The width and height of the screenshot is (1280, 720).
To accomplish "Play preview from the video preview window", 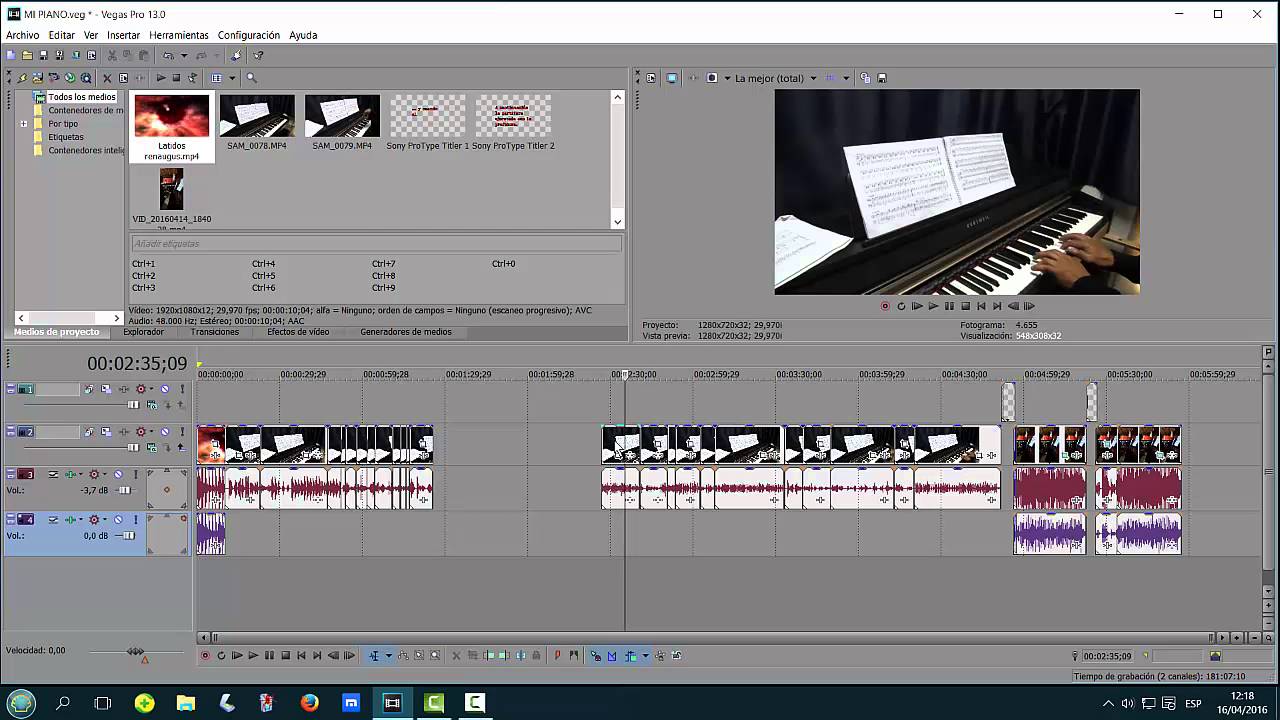I will pyautogui.click(x=933, y=306).
